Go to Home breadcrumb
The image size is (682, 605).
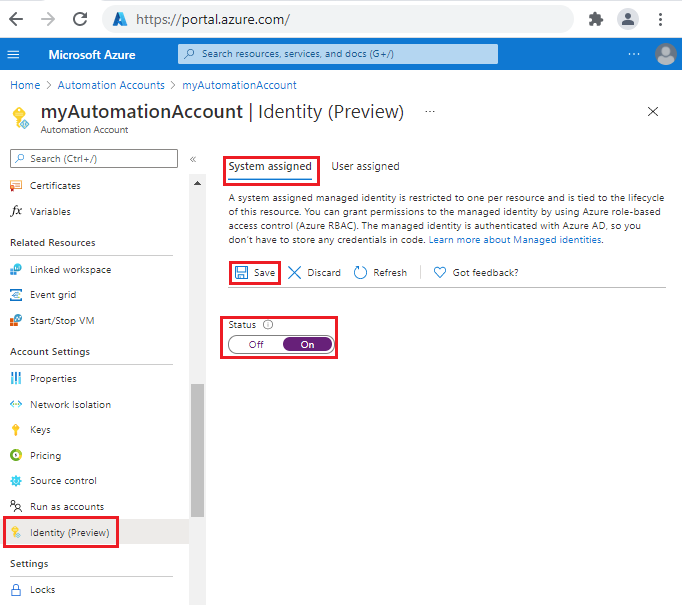(25, 85)
